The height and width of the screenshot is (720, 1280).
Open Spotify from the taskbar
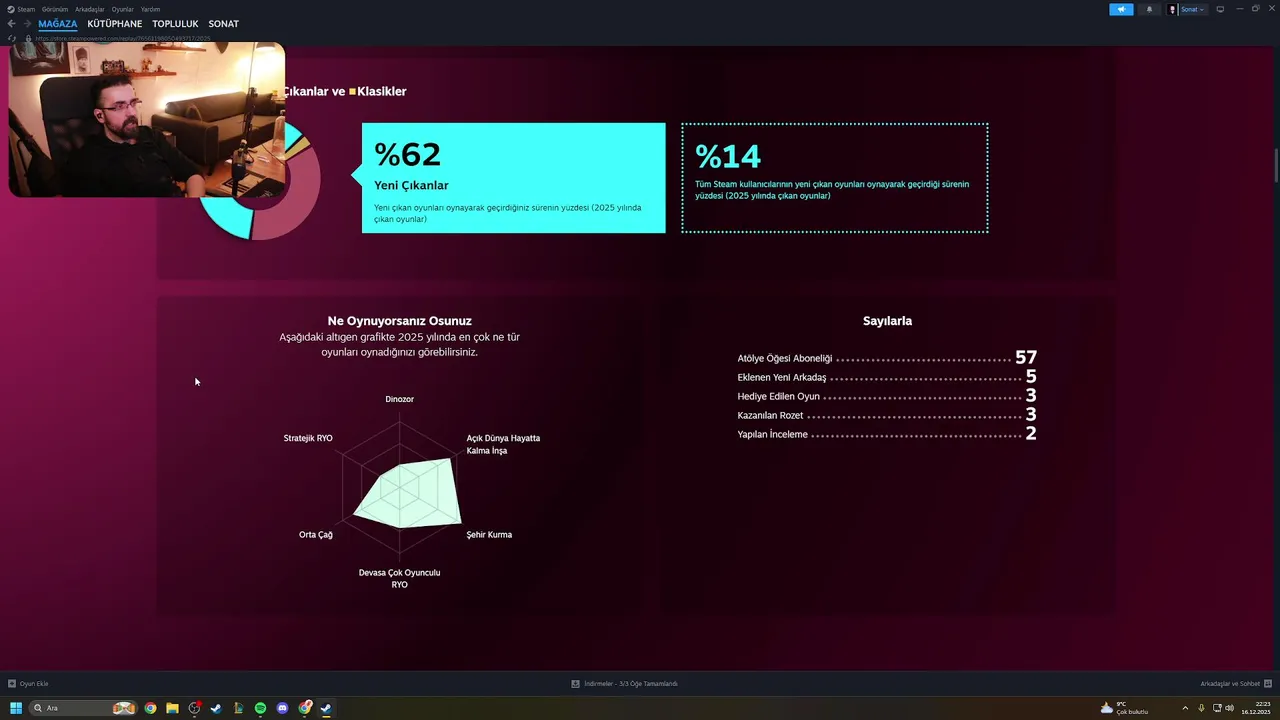pyautogui.click(x=260, y=708)
